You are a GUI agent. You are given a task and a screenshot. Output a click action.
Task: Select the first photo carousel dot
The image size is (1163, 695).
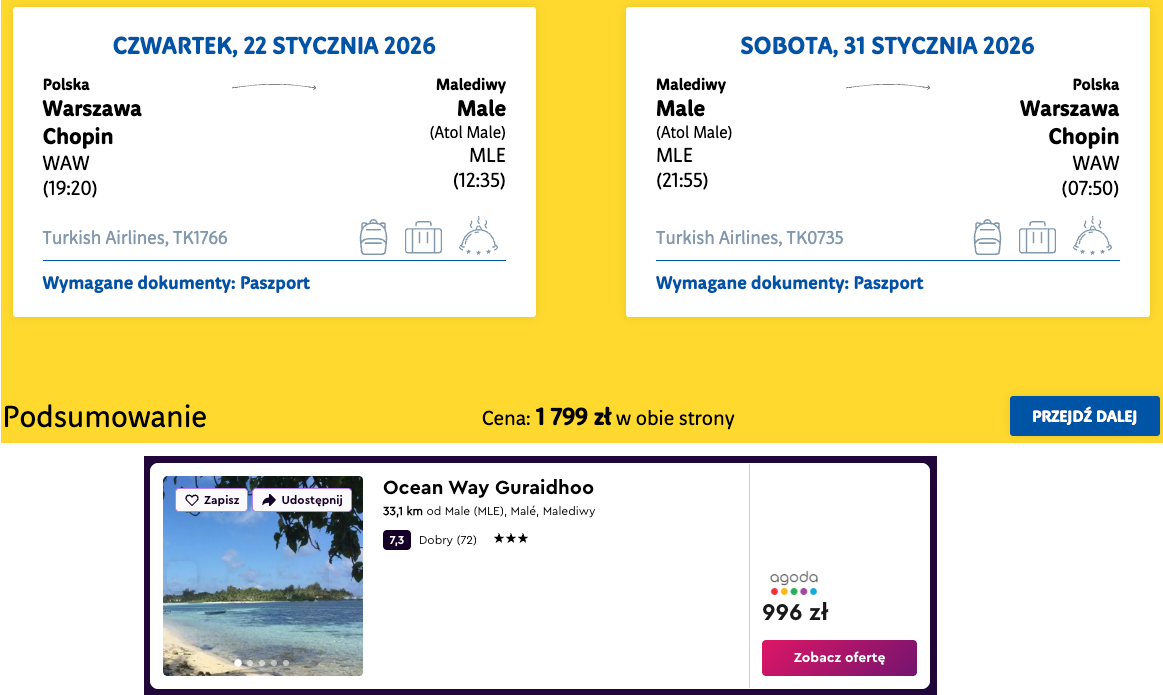click(x=238, y=663)
